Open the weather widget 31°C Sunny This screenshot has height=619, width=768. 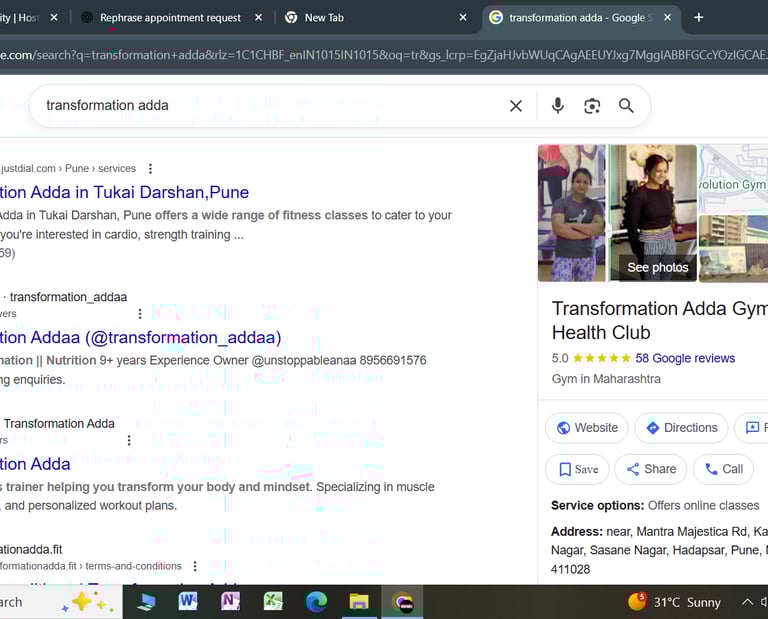point(674,602)
